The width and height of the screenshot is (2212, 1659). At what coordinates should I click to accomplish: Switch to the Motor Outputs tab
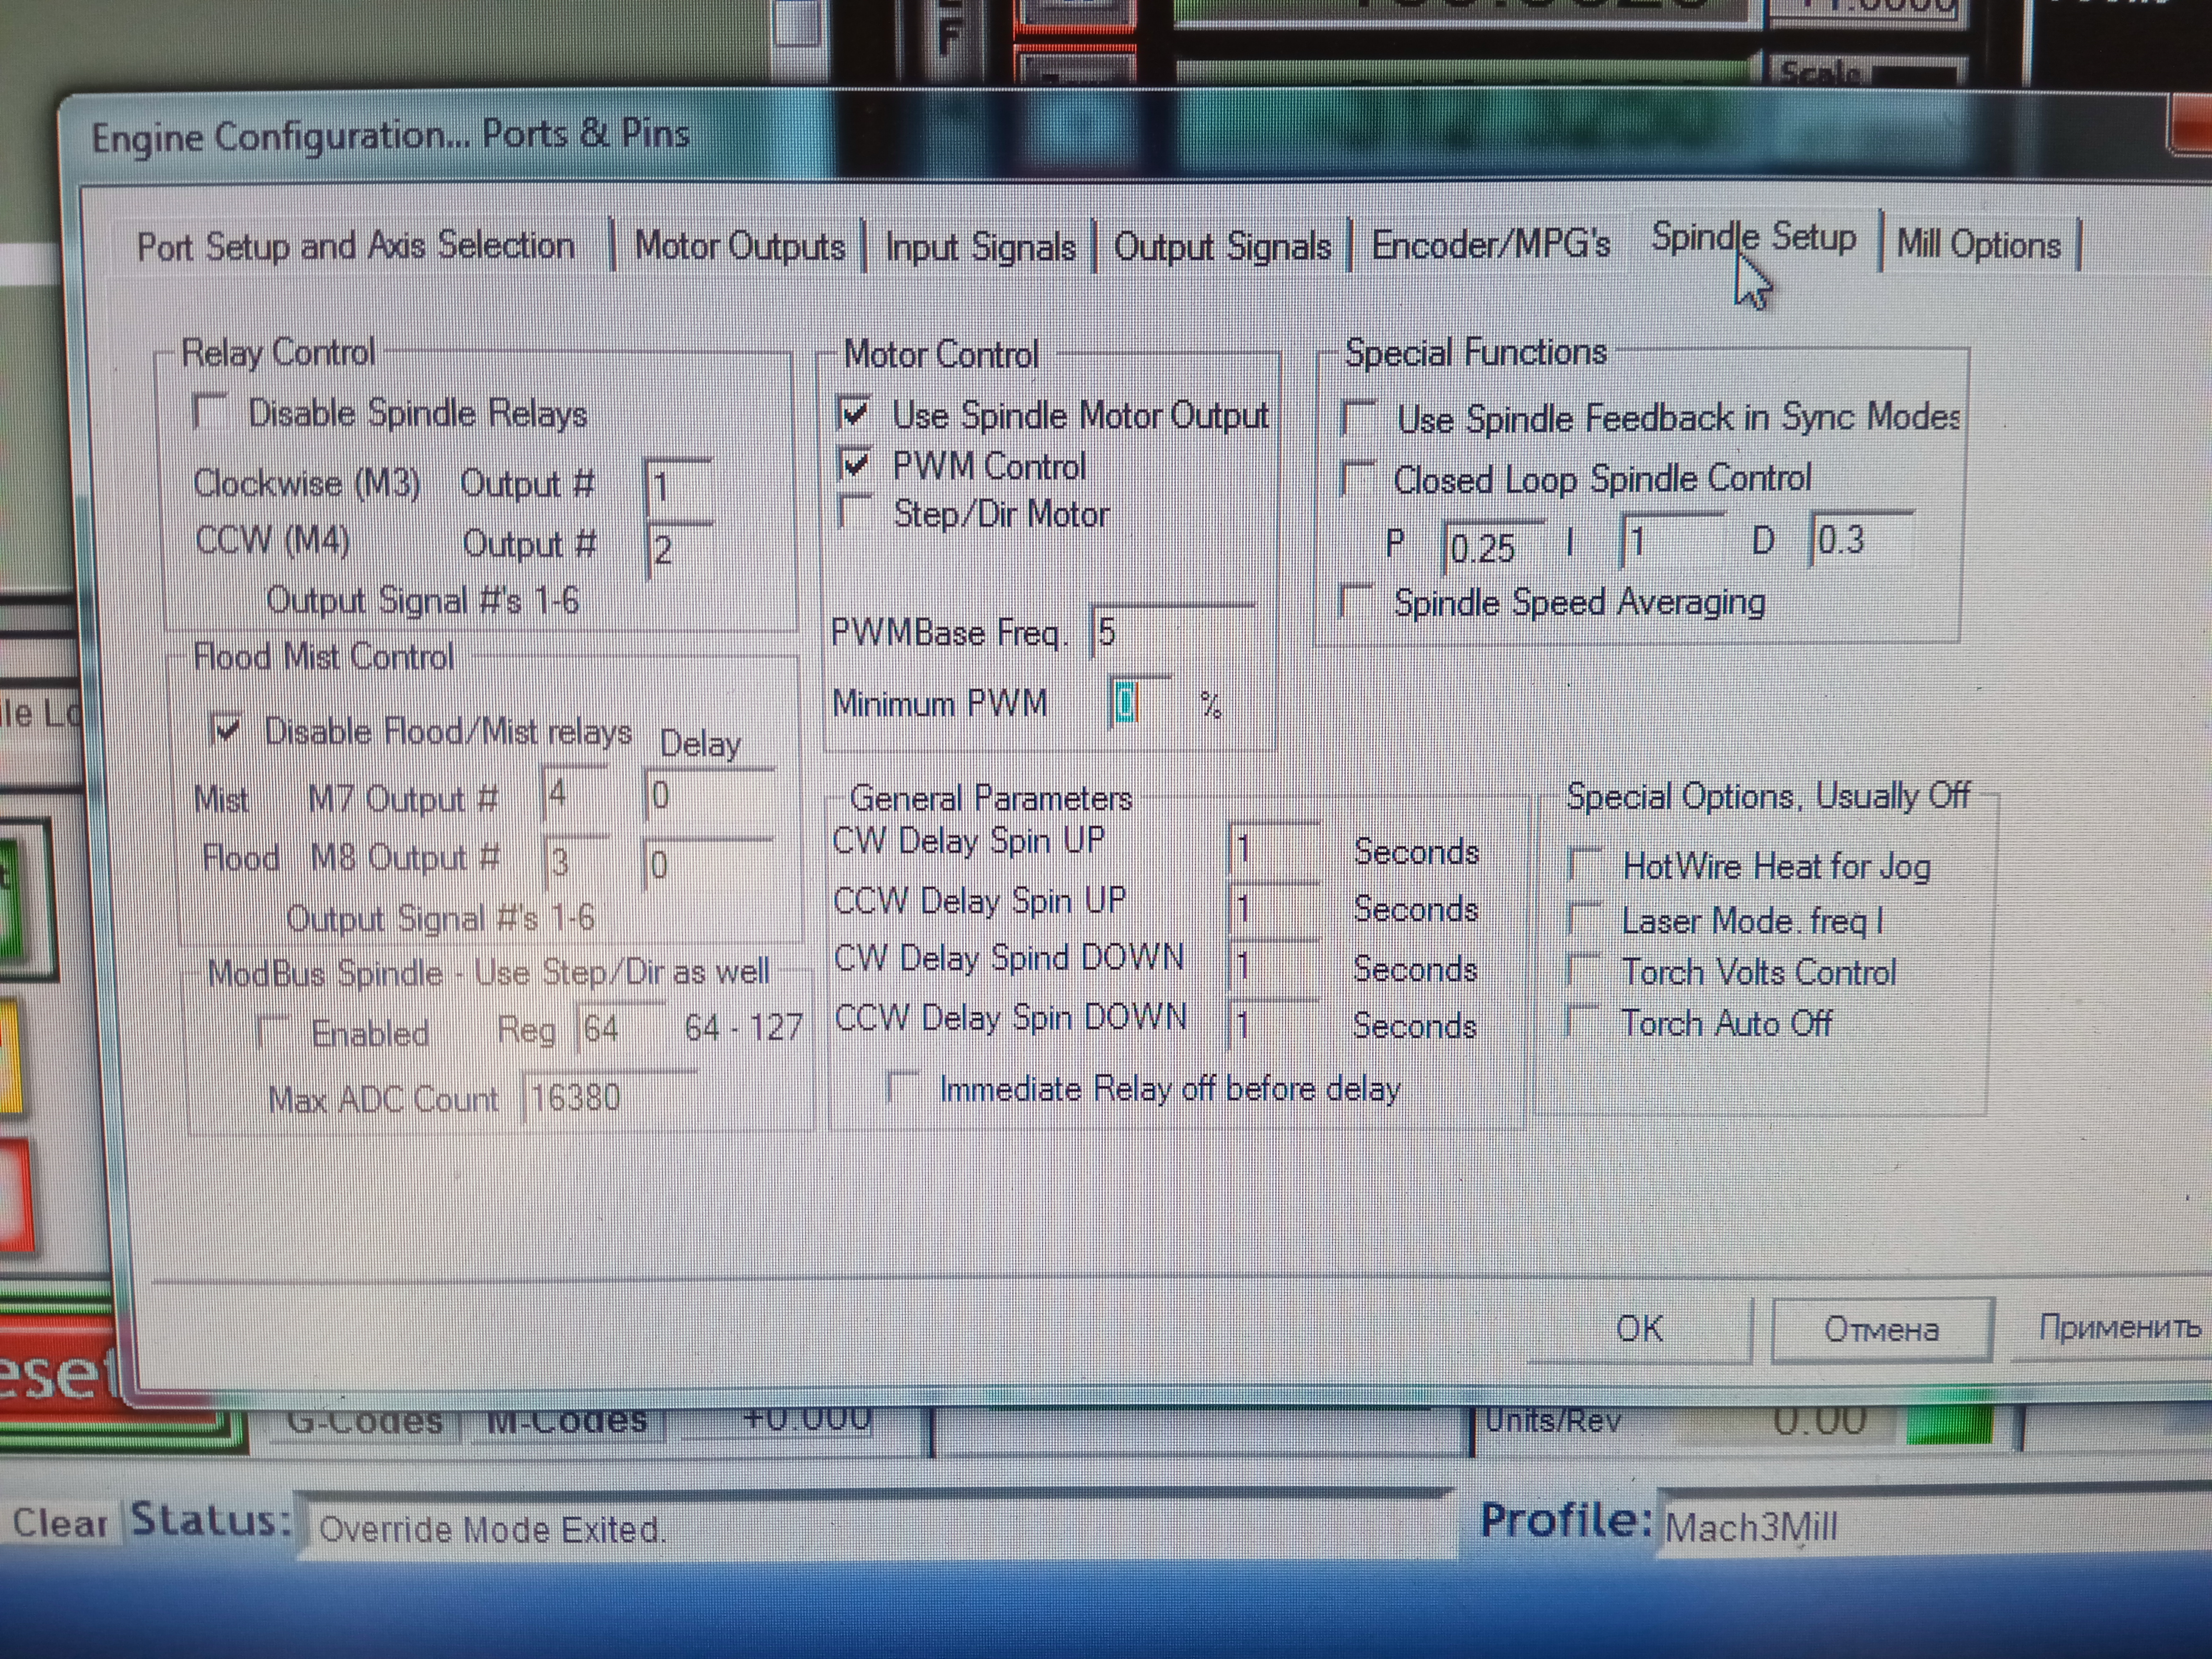(739, 246)
